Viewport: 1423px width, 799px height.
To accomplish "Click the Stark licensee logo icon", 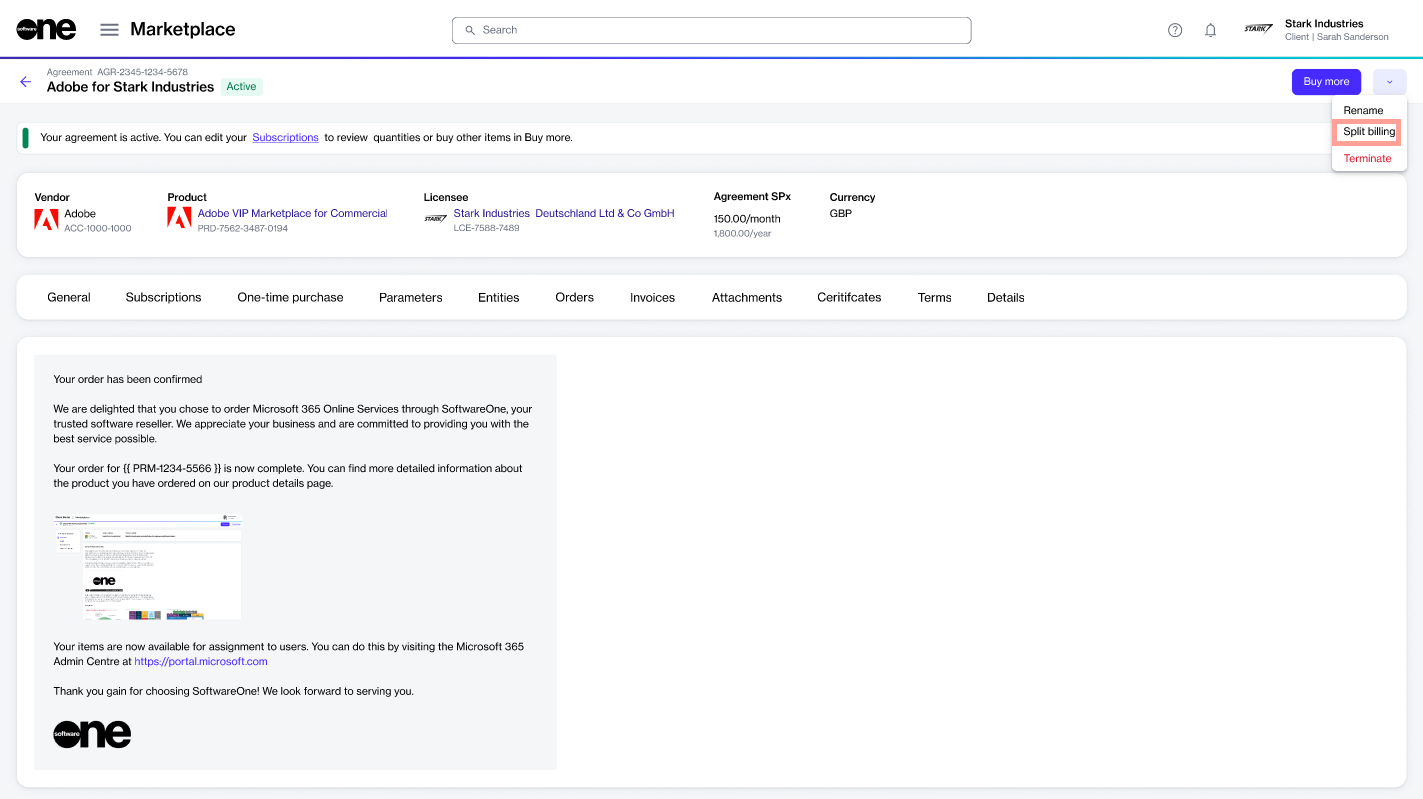I will click(435, 218).
